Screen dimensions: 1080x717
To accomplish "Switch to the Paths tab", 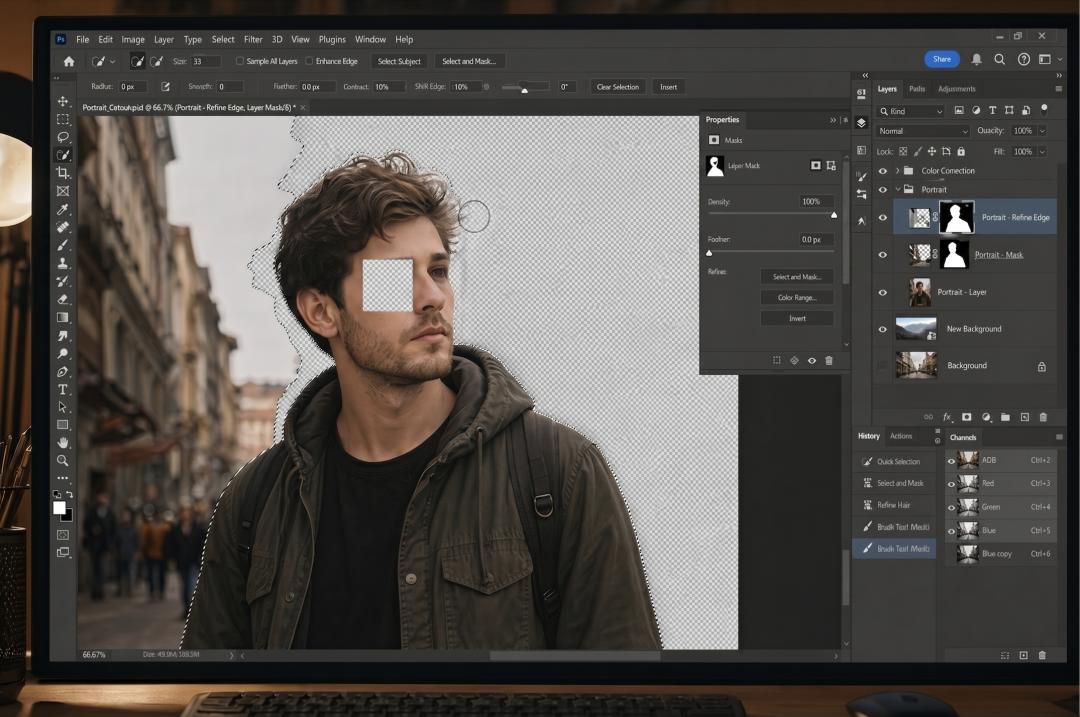I will tap(917, 89).
